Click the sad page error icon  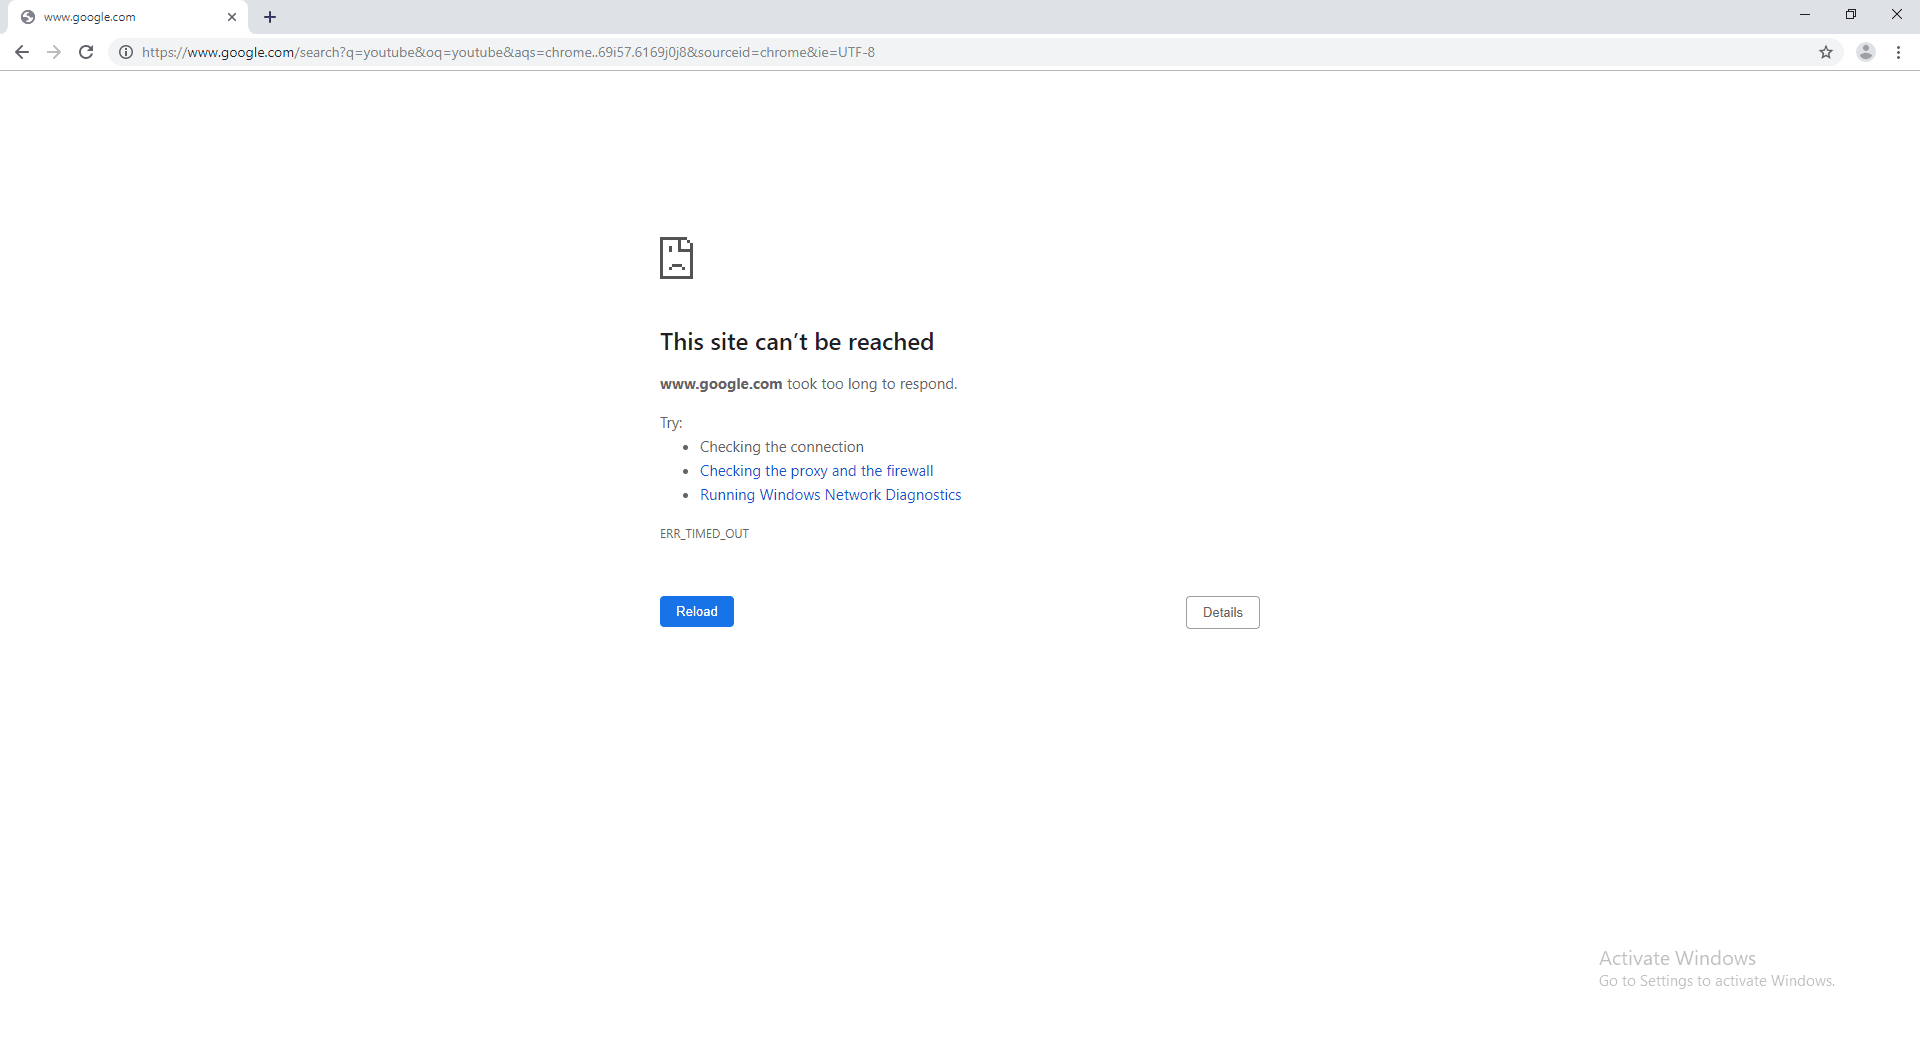coord(676,258)
